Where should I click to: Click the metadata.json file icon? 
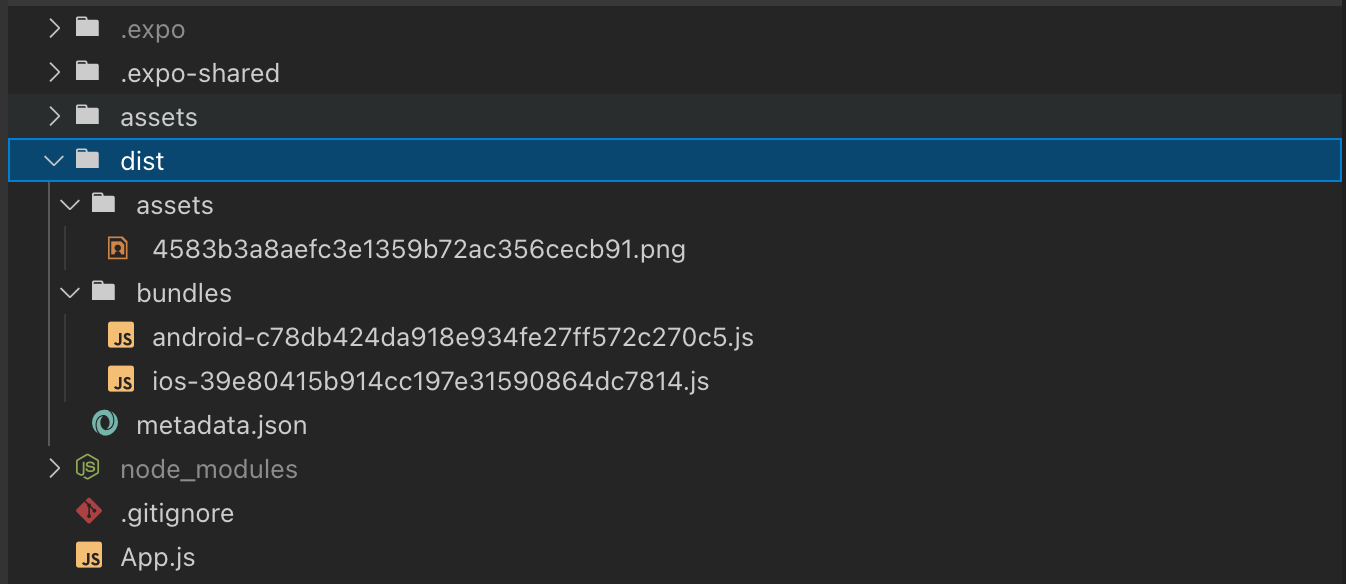click(x=104, y=425)
